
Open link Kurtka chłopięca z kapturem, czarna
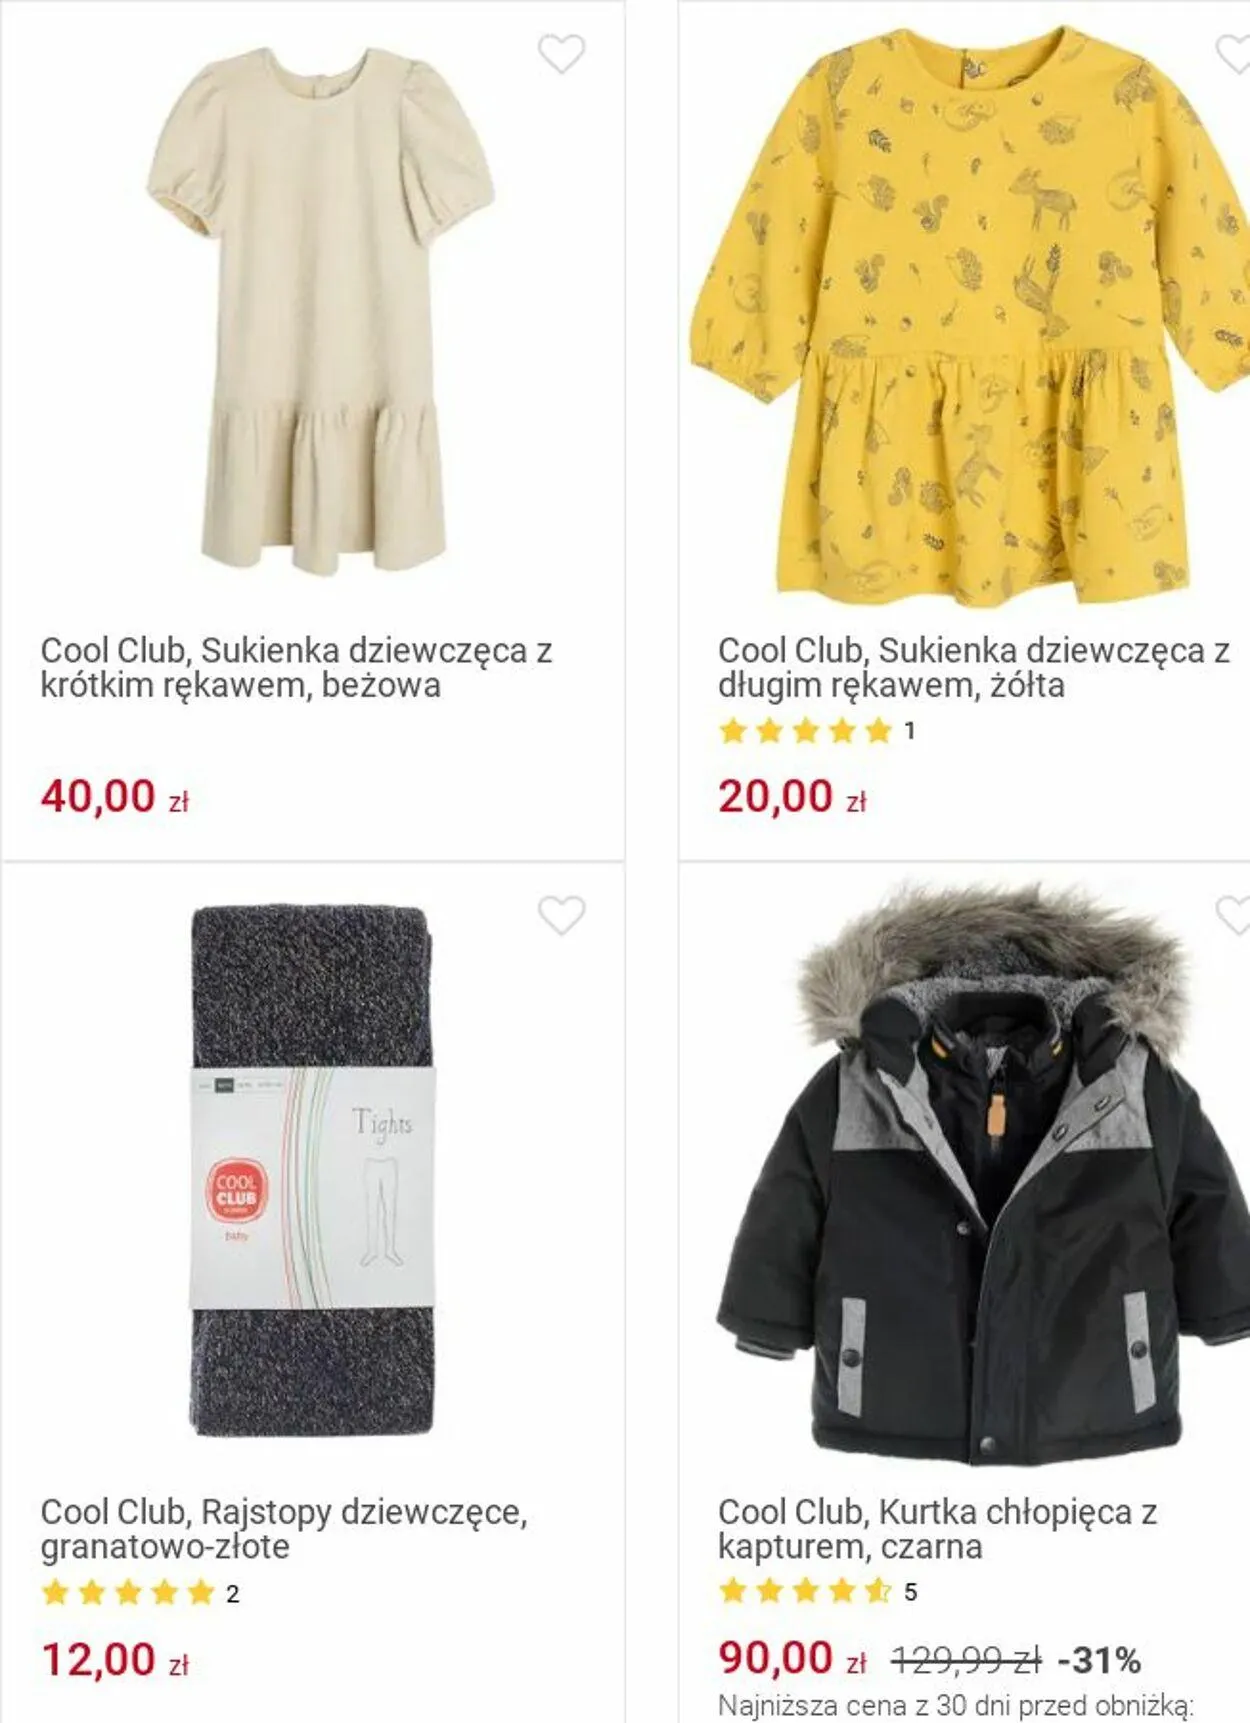pyautogui.click(x=937, y=1529)
